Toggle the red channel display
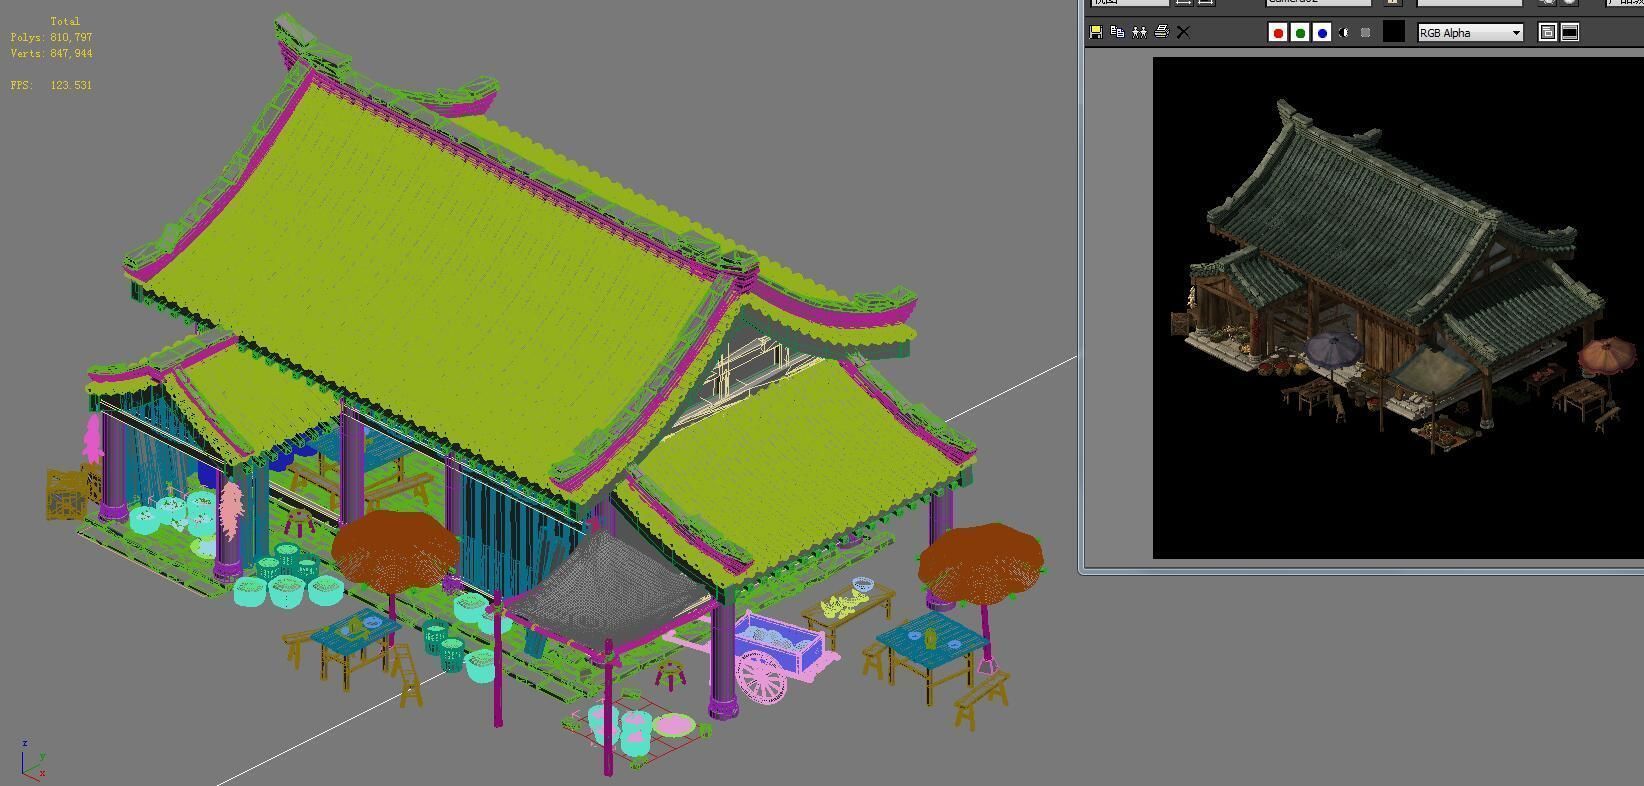 click(1278, 33)
